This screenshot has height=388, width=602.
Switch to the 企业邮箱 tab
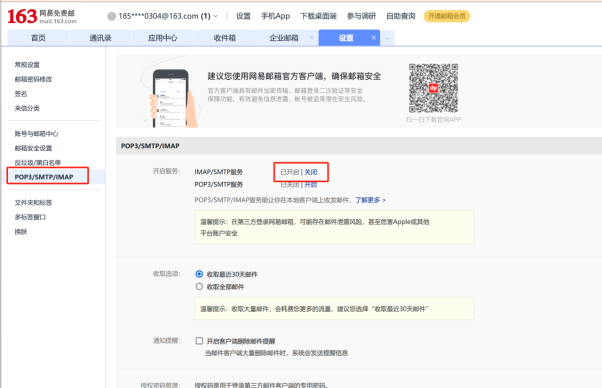point(284,38)
